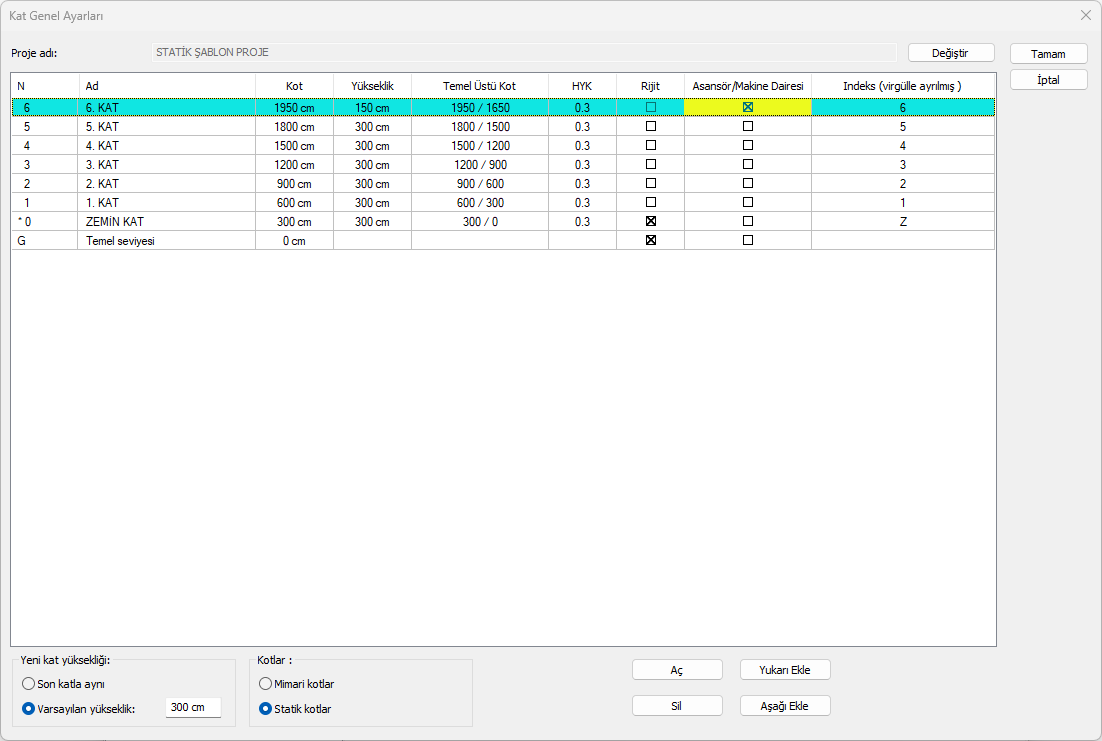Enable Rijit checkbox for 5. KAT row
The image size is (1102, 741).
pos(651,127)
